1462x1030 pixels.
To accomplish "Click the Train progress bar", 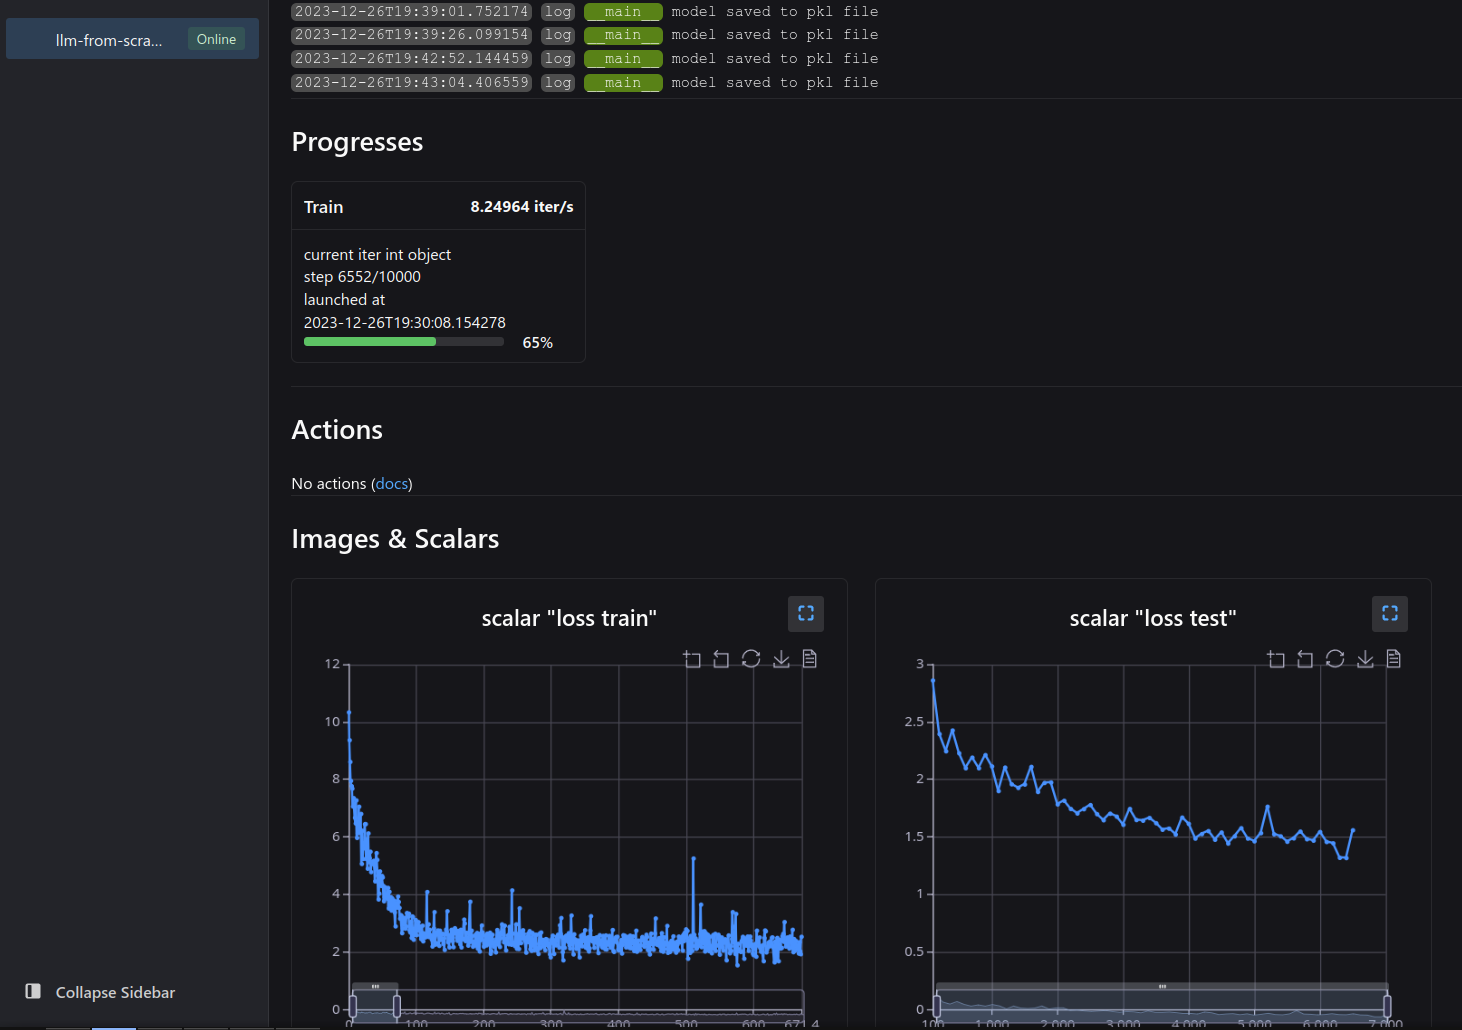I will point(404,342).
